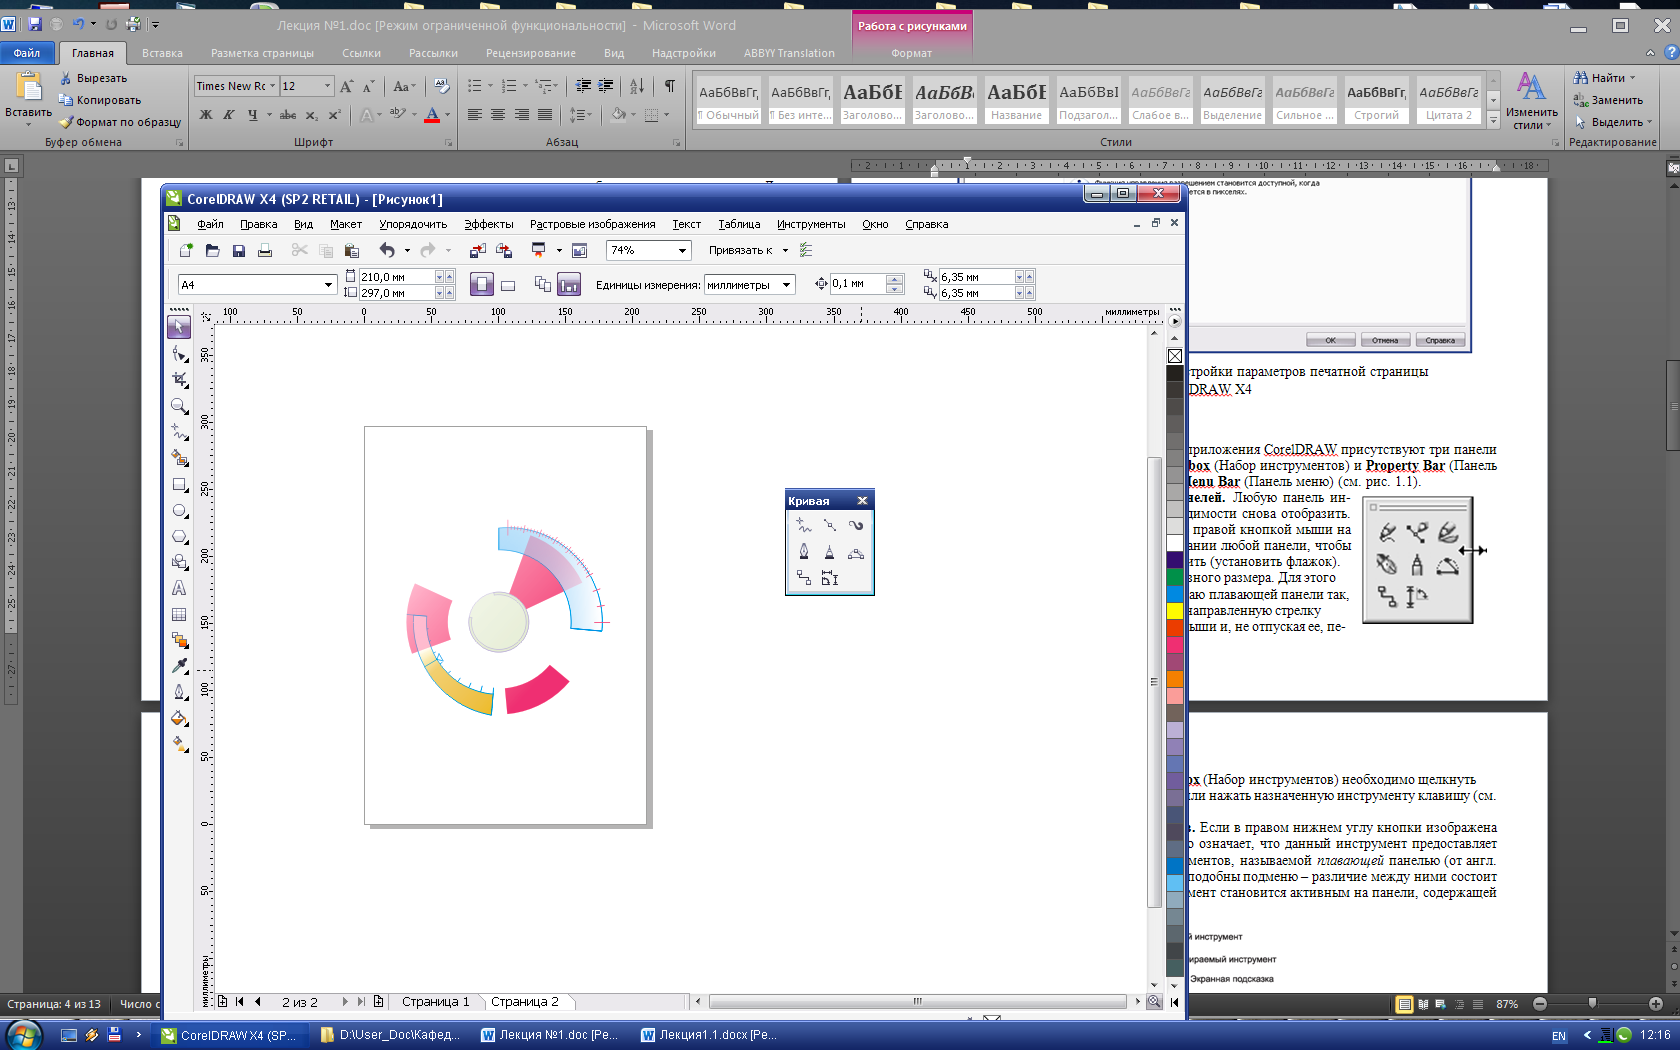Open the zoom level 74% dropdown
This screenshot has width=1680, height=1050.
683,250
